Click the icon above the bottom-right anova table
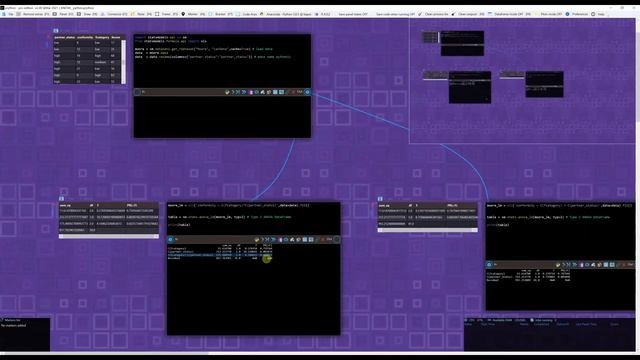Image resolution: width=640 pixels, height=360 pixels. 380,198
